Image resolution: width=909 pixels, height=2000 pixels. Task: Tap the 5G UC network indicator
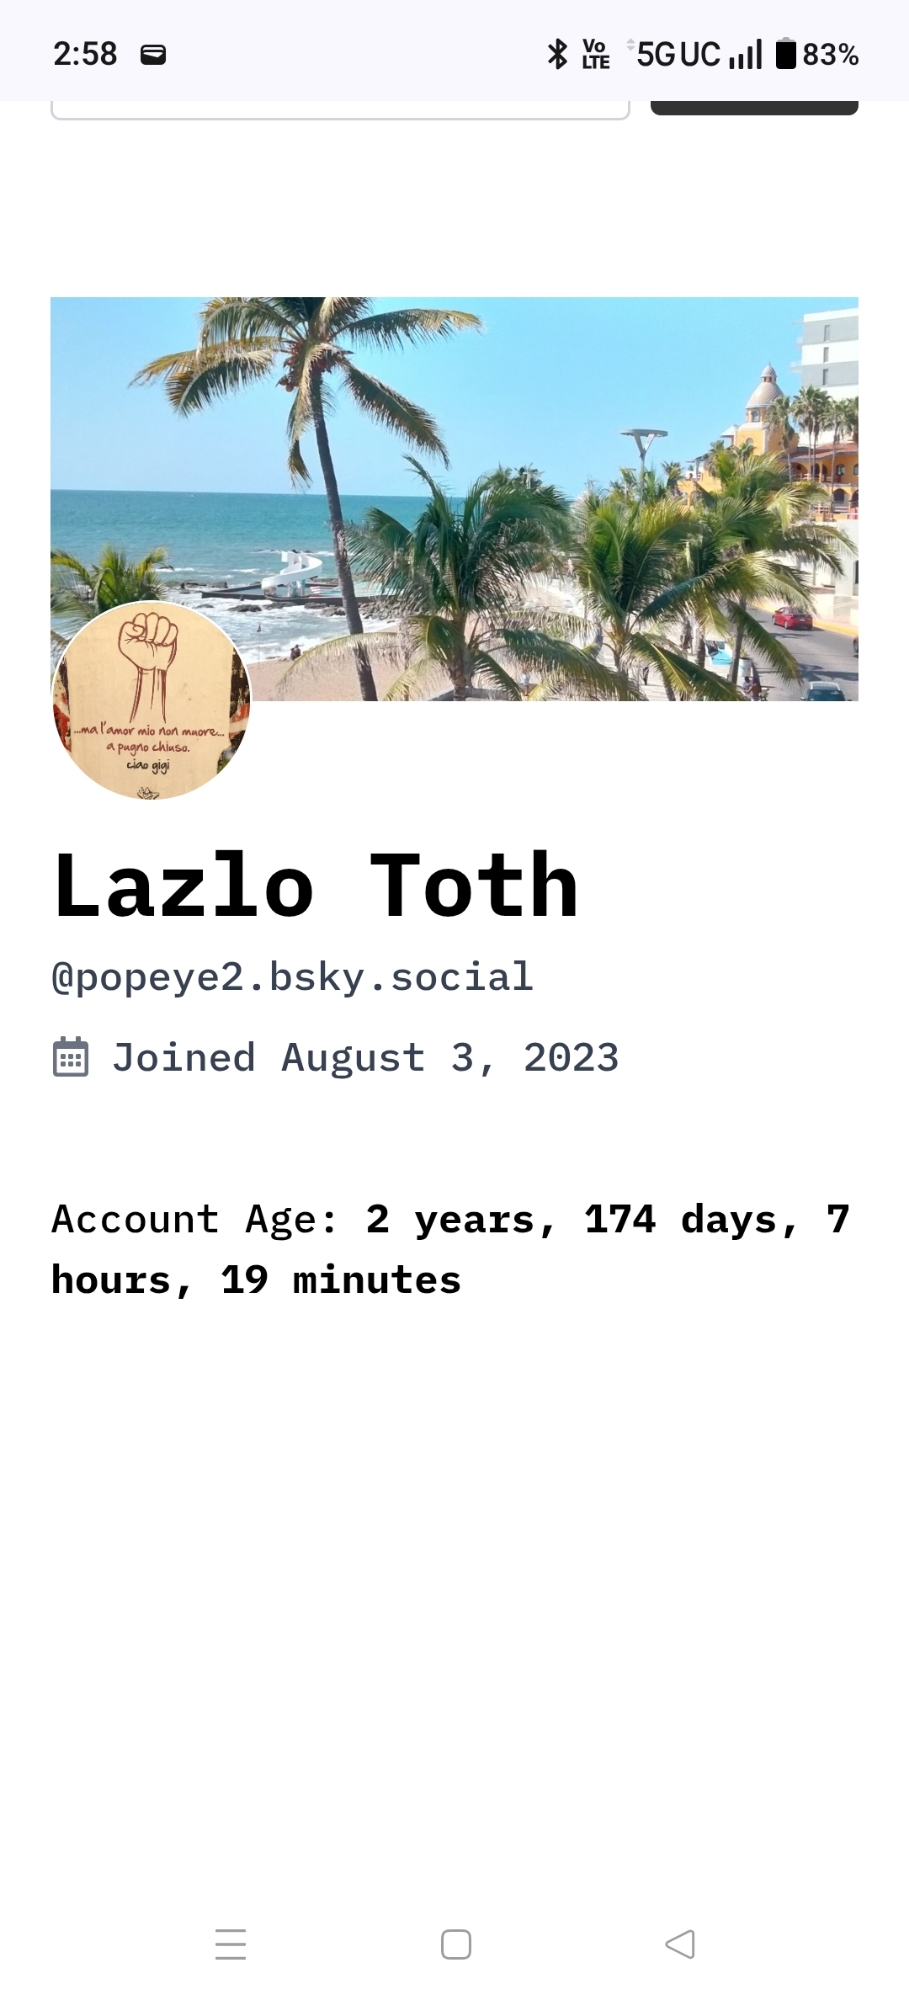(678, 54)
